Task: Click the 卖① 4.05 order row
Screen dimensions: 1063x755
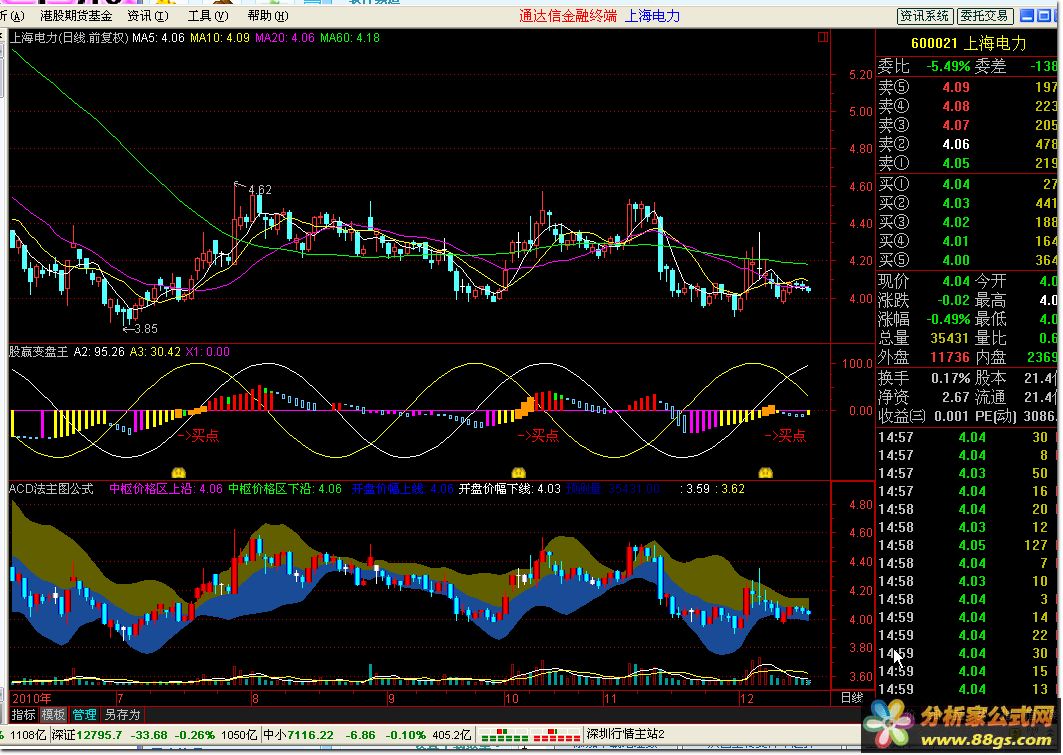Action: coord(967,163)
